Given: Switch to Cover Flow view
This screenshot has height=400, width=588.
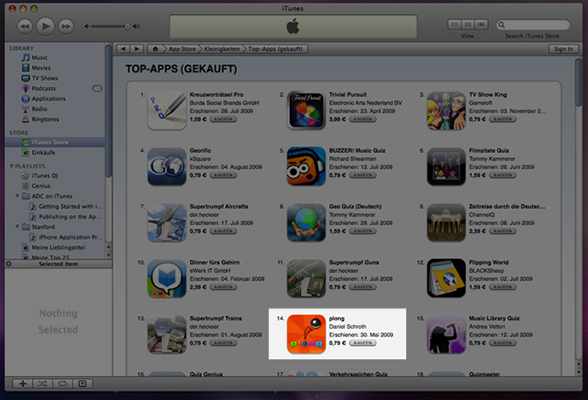Looking at the screenshot, I should [x=481, y=25].
